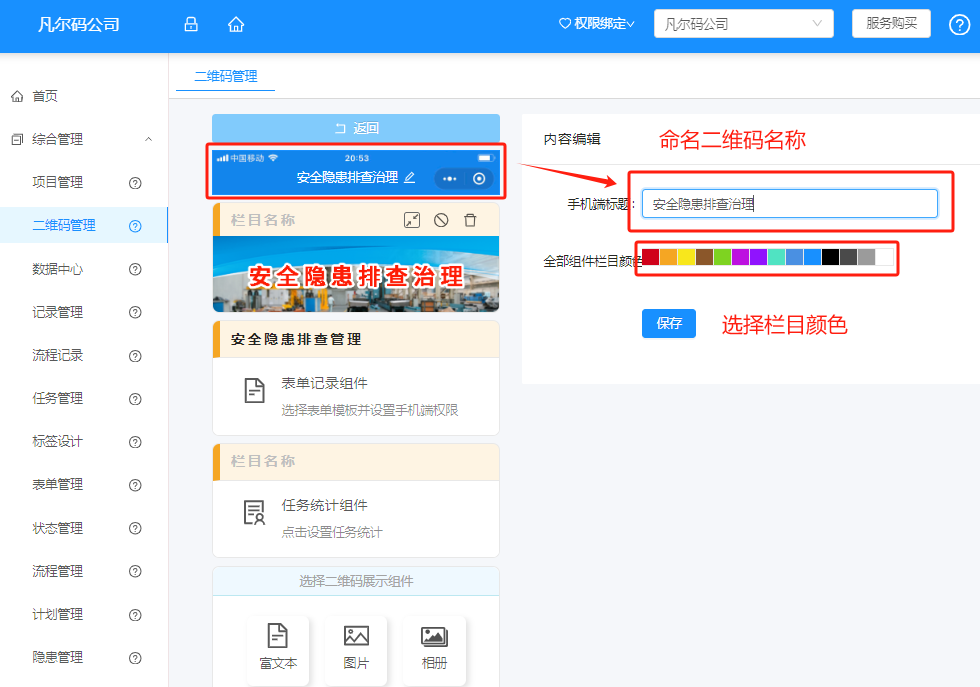
Task: Click the lock icon in top bar
Action: click(190, 23)
